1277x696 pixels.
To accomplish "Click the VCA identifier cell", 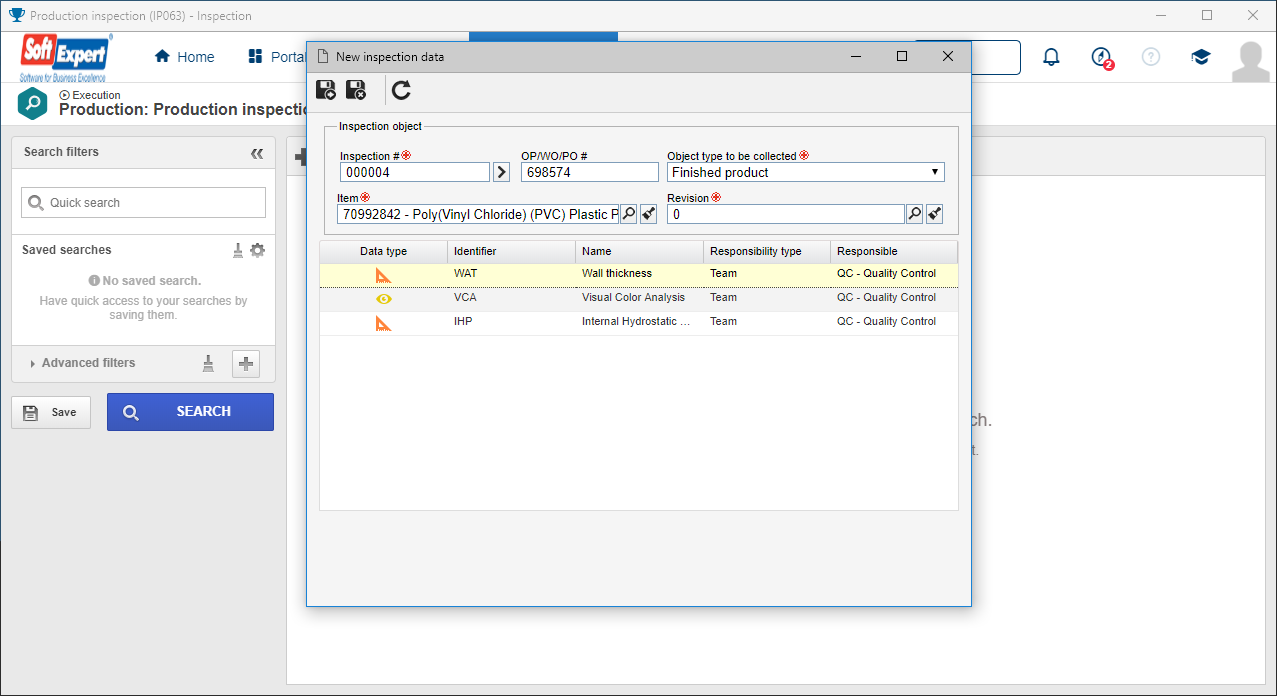I will tap(465, 298).
